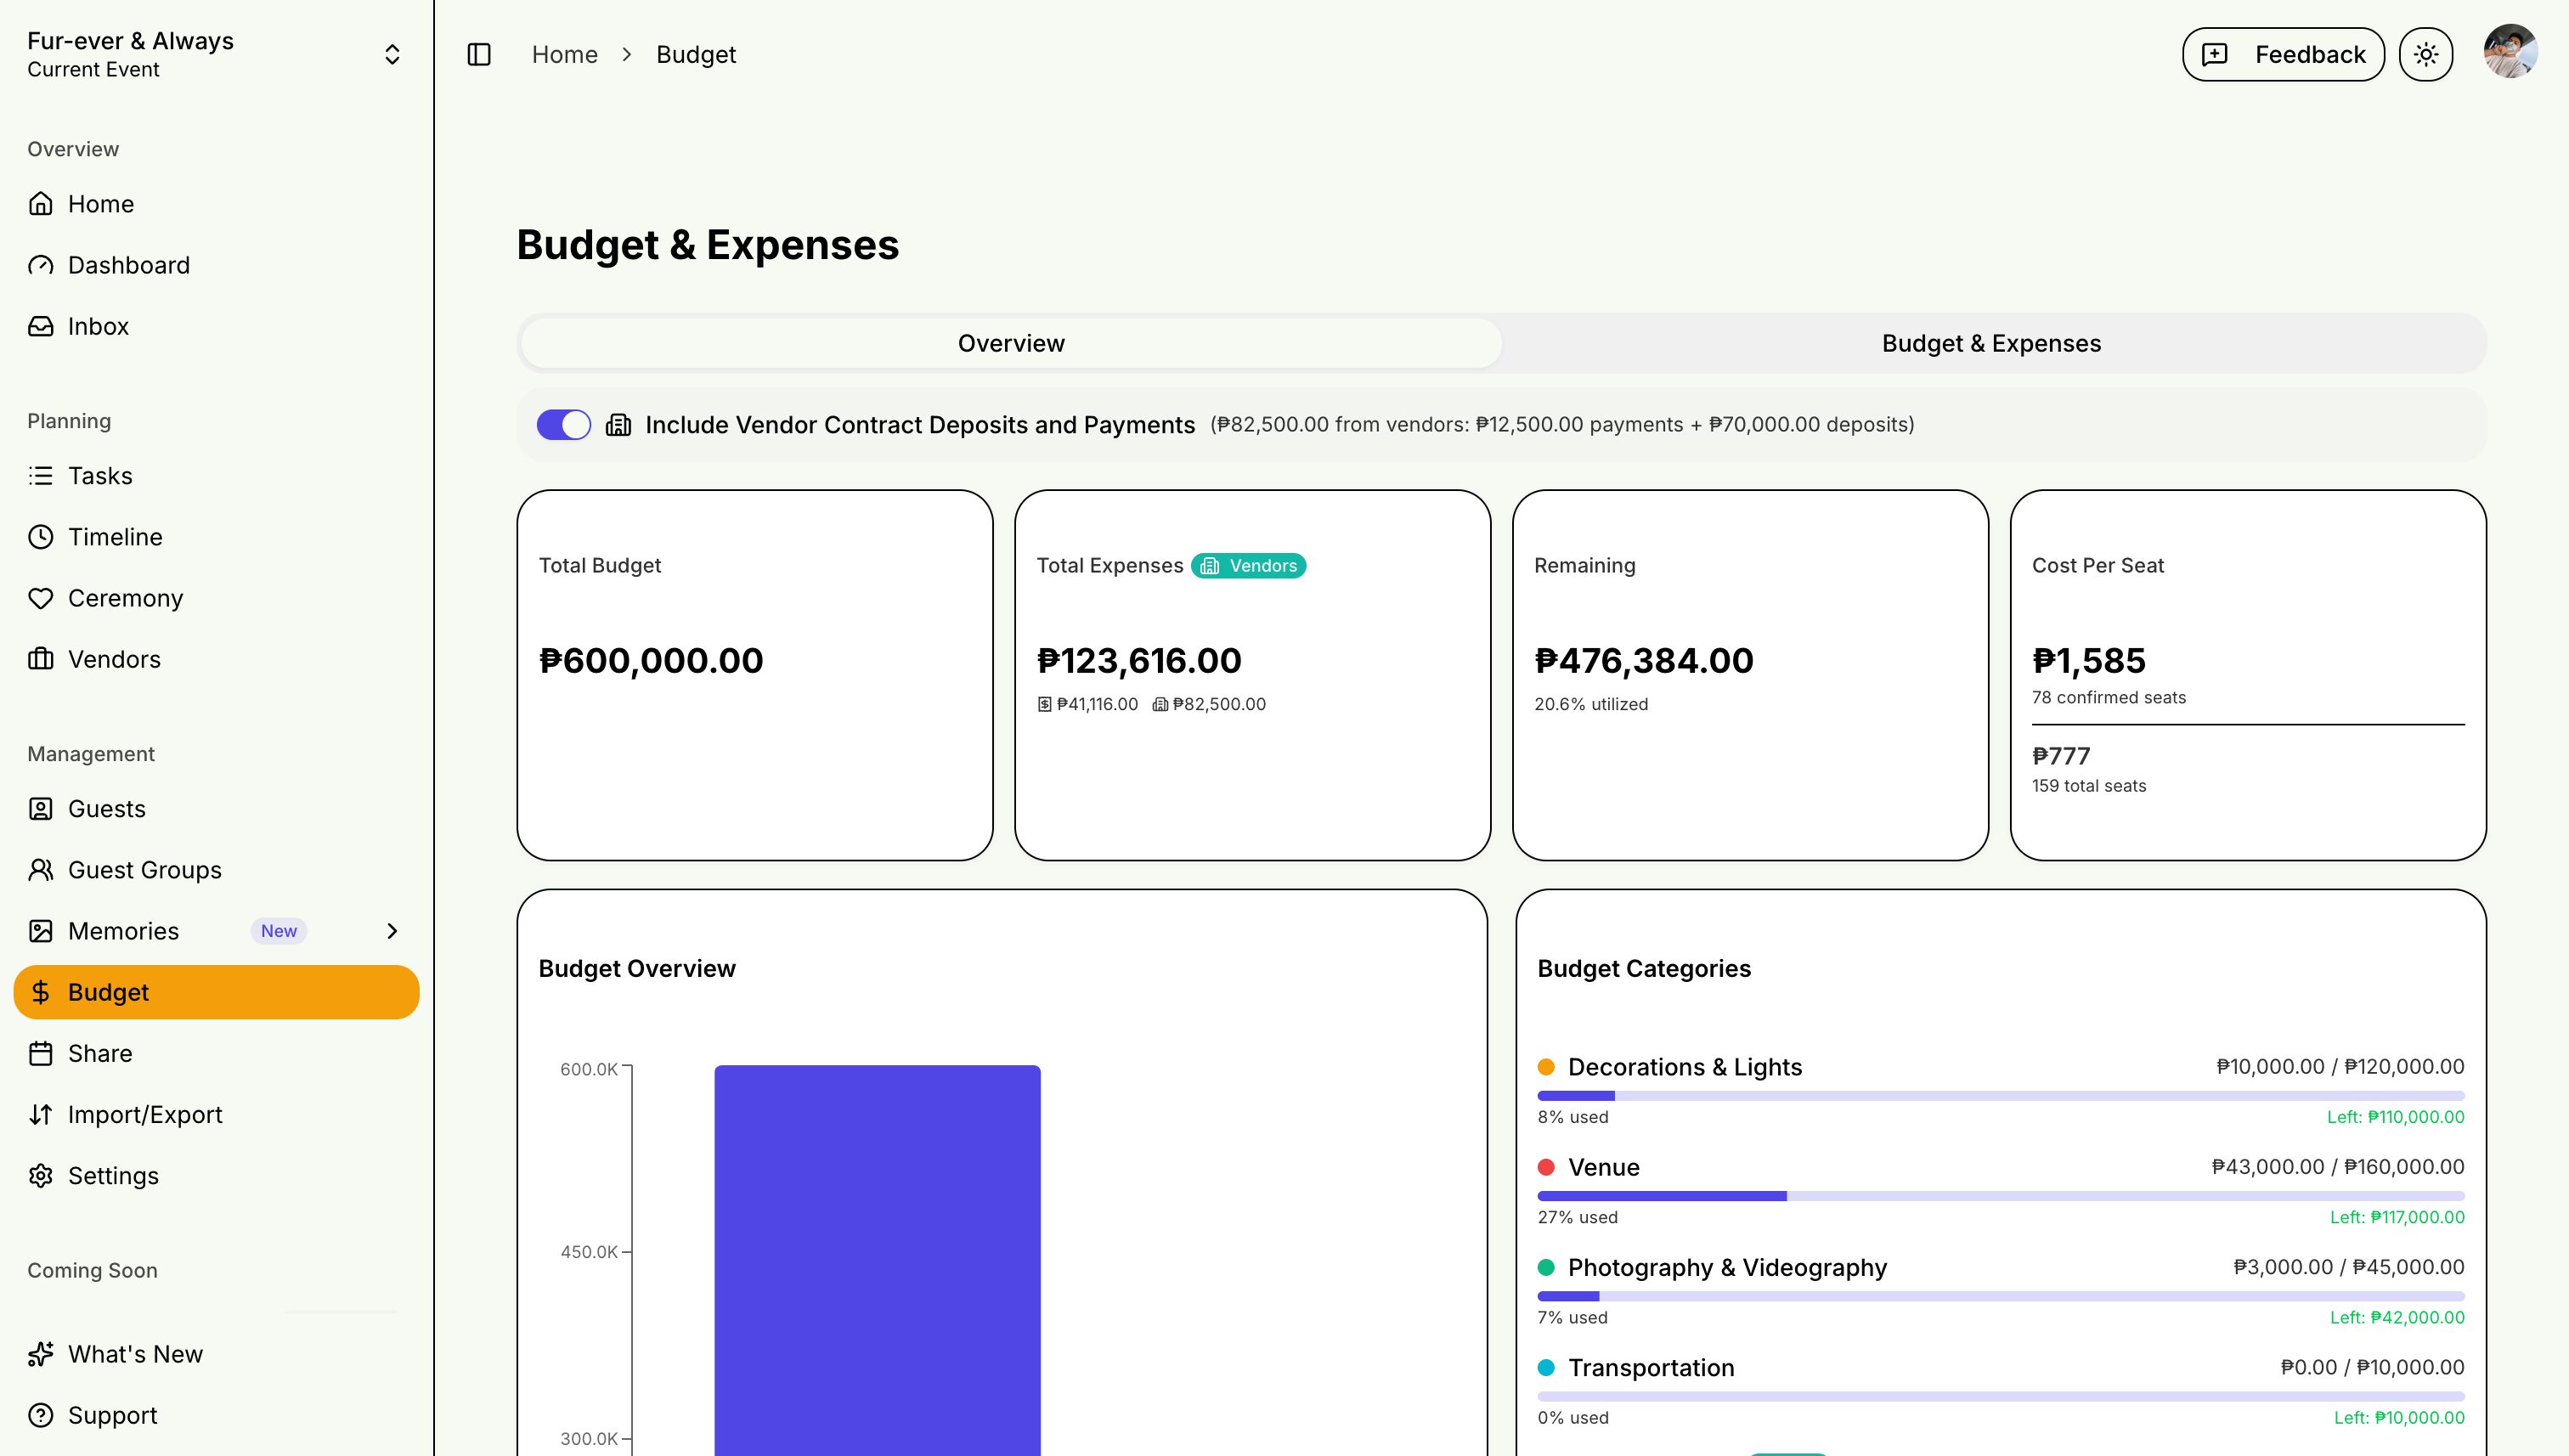Click the Feedback button

coord(2283,54)
